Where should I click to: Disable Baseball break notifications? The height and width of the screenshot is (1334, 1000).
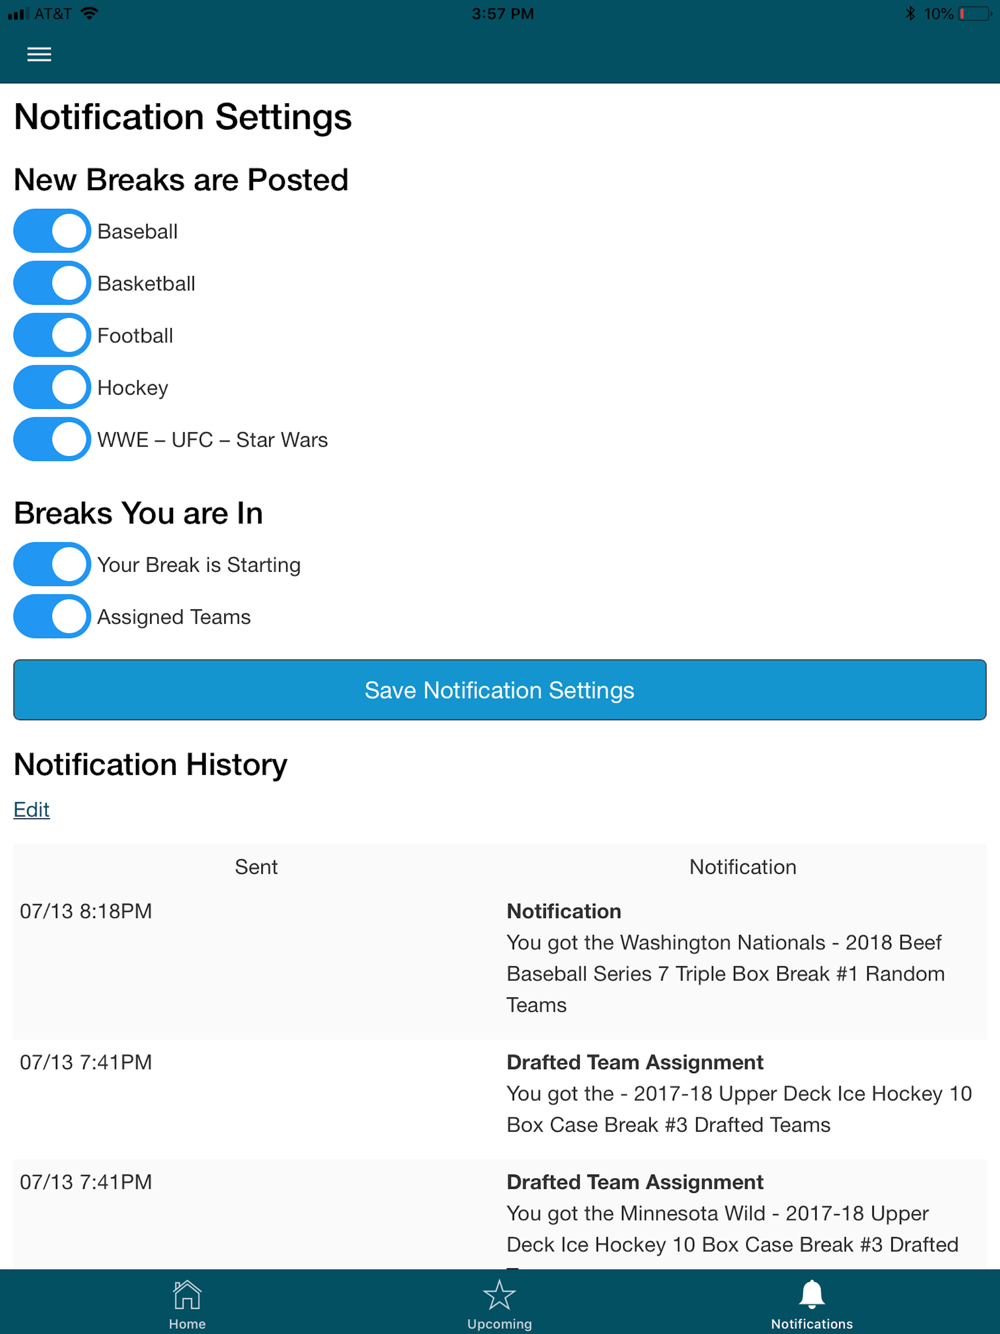(x=52, y=231)
